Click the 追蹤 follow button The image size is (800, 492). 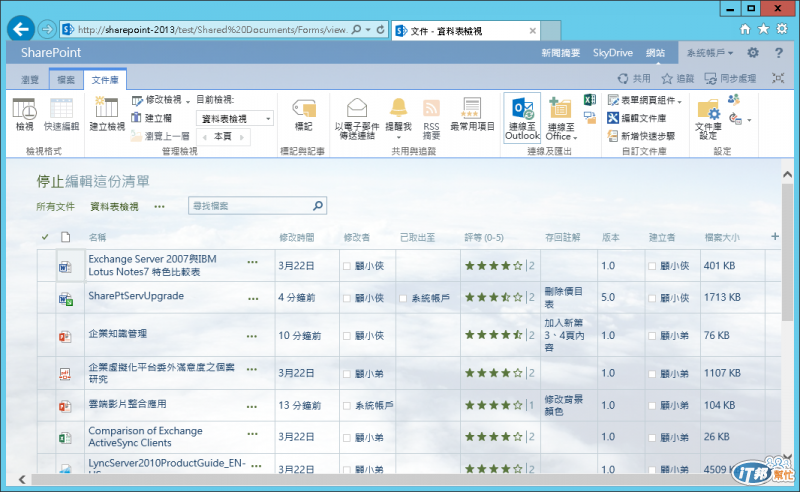pyautogui.click(x=678, y=78)
